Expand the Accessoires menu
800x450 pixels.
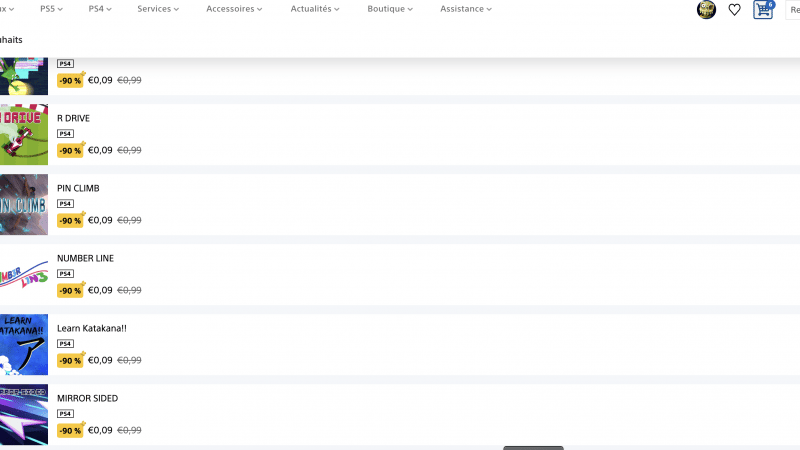pos(234,9)
